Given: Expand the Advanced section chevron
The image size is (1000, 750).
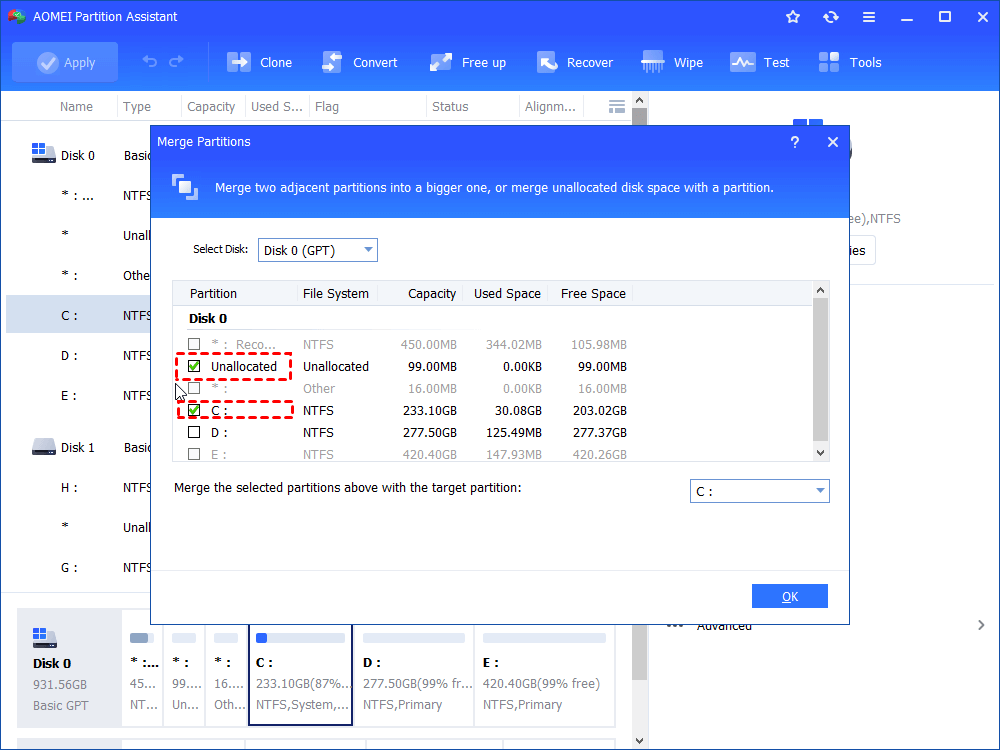Looking at the screenshot, I should (x=981, y=625).
